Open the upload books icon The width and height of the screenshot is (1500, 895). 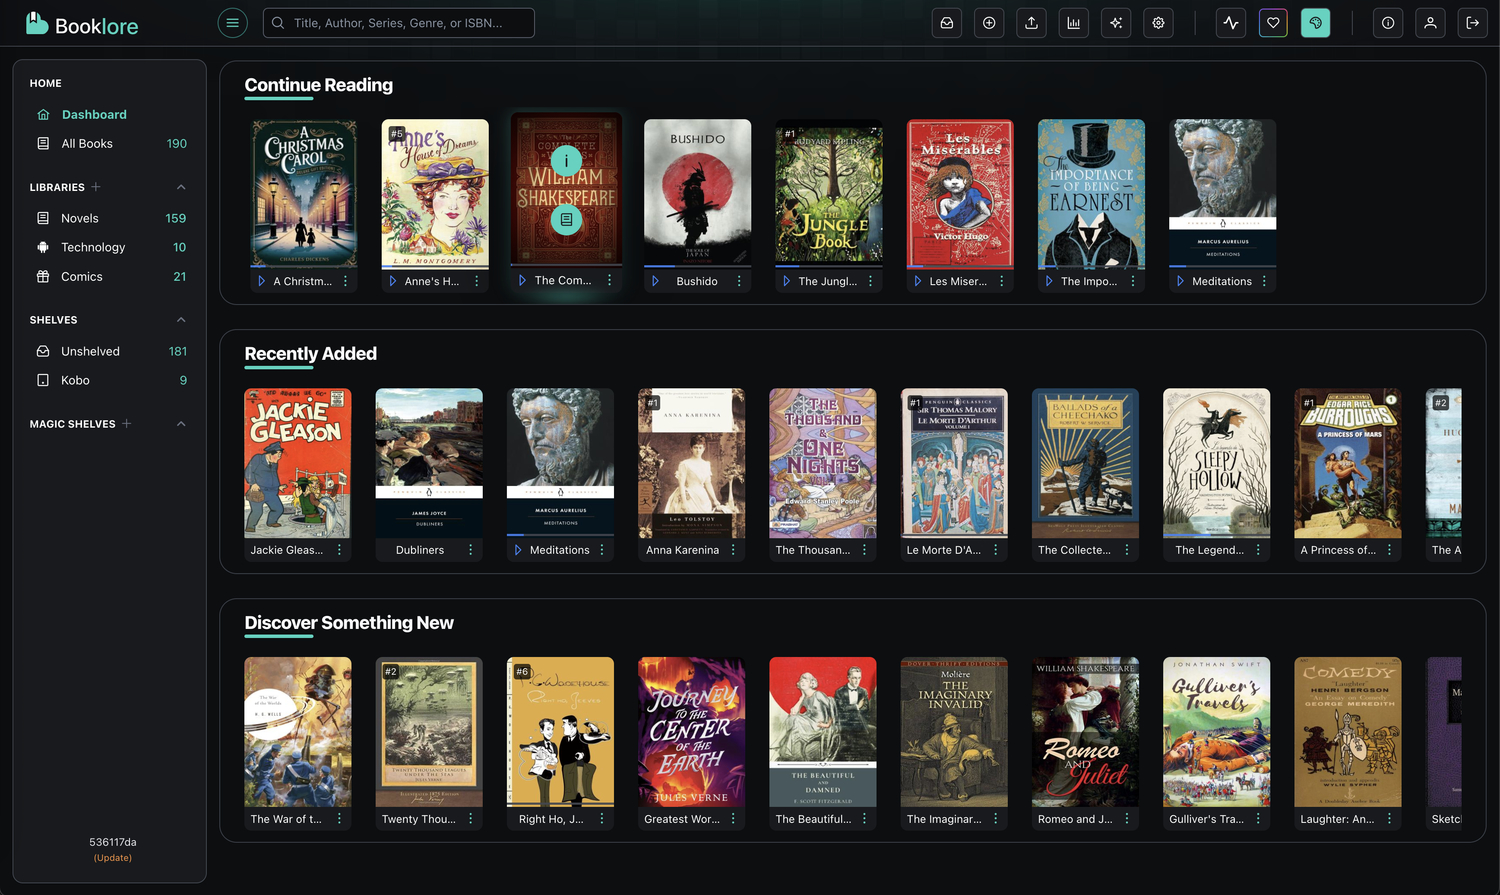click(1031, 22)
